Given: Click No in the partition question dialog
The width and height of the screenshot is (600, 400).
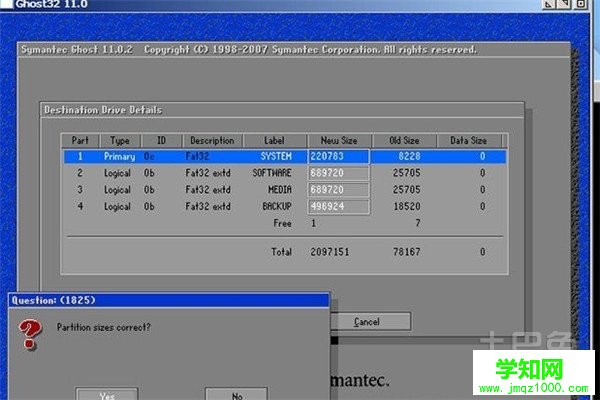Looking at the screenshot, I should pos(236,394).
